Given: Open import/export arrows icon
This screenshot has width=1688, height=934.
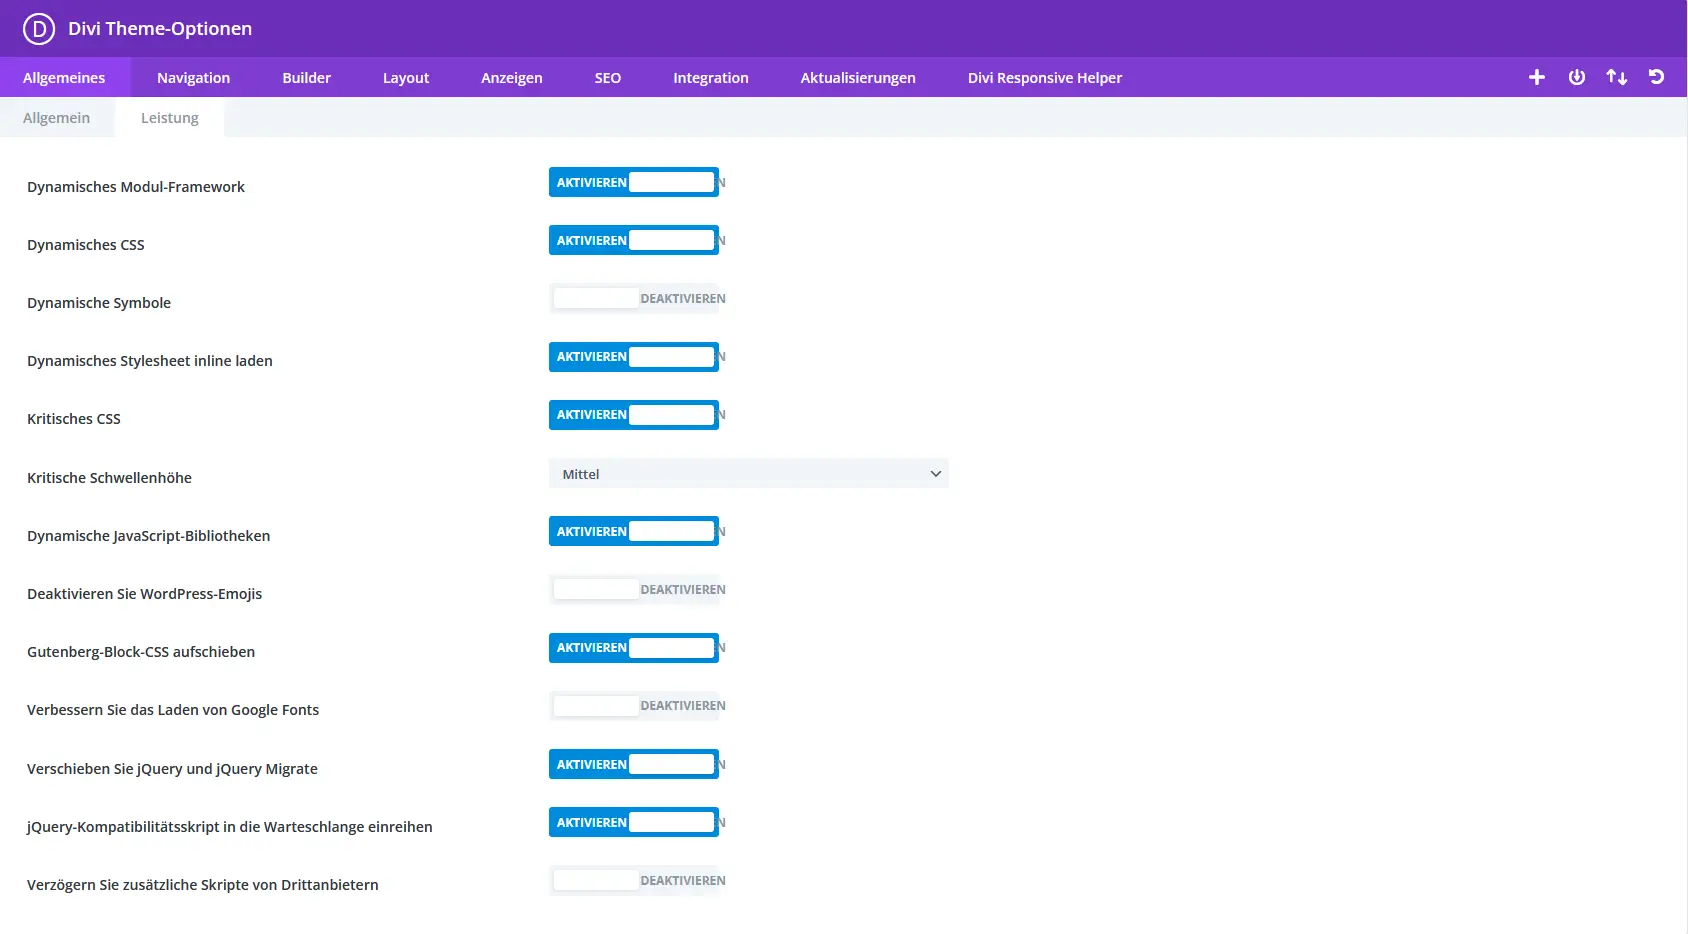Looking at the screenshot, I should [1617, 77].
